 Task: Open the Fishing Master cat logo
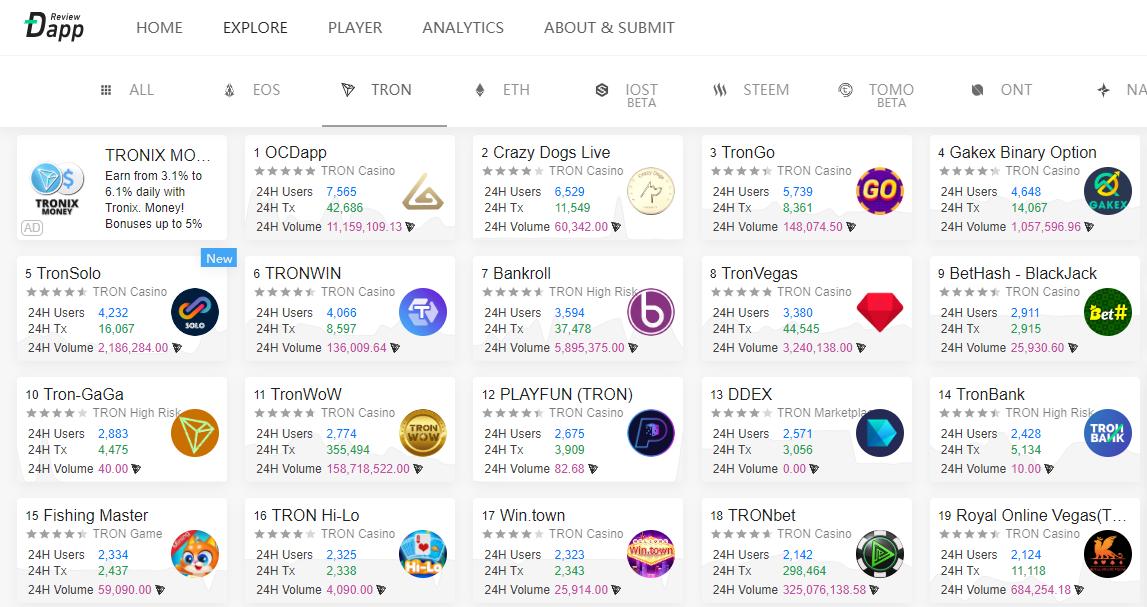(x=195, y=554)
